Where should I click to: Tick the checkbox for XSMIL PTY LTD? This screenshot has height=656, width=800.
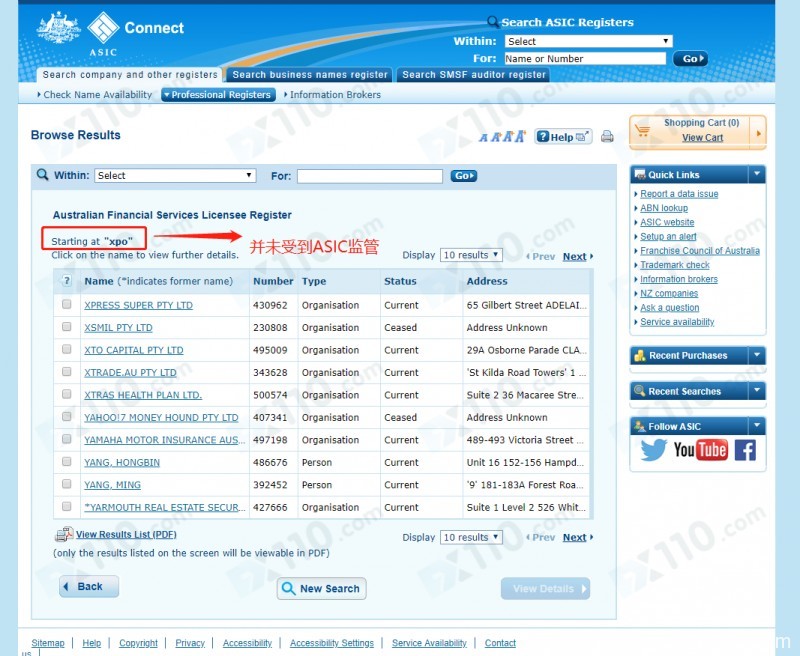(66, 326)
